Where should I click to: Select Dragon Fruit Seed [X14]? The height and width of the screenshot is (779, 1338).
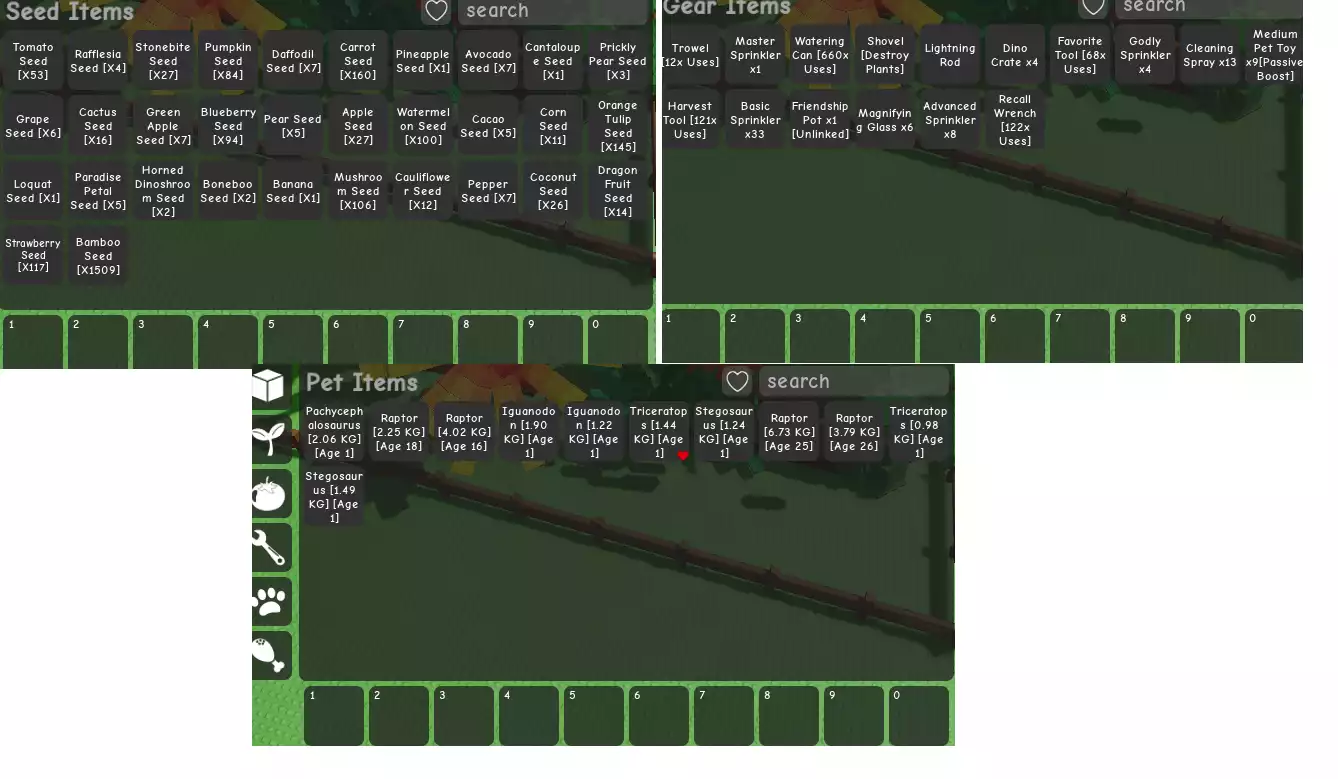[x=618, y=191]
